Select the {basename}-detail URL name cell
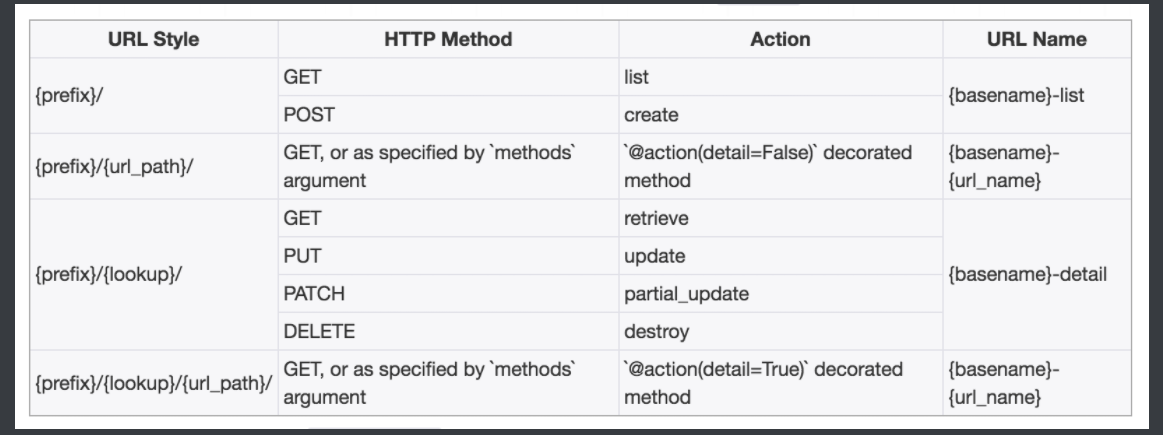This screenshot has width=1163, height=435. click(1028, 274)
